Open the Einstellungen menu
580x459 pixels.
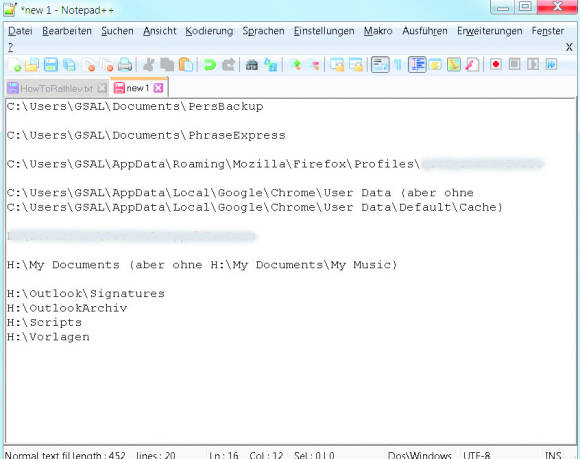tap(324, 31)
